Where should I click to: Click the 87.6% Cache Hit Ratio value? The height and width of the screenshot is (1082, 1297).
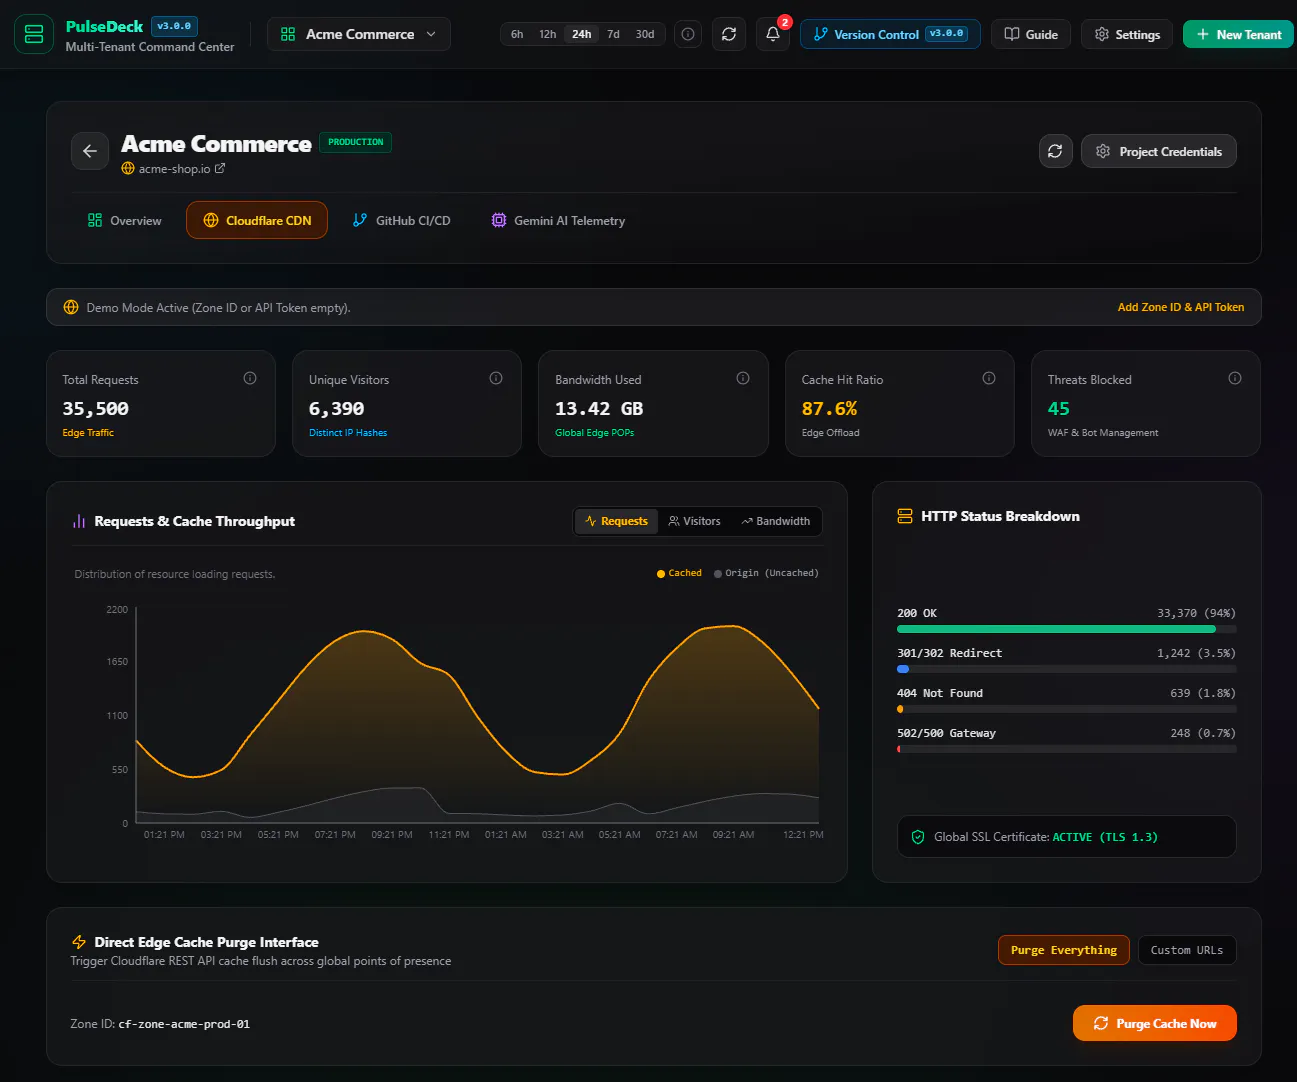829,408
